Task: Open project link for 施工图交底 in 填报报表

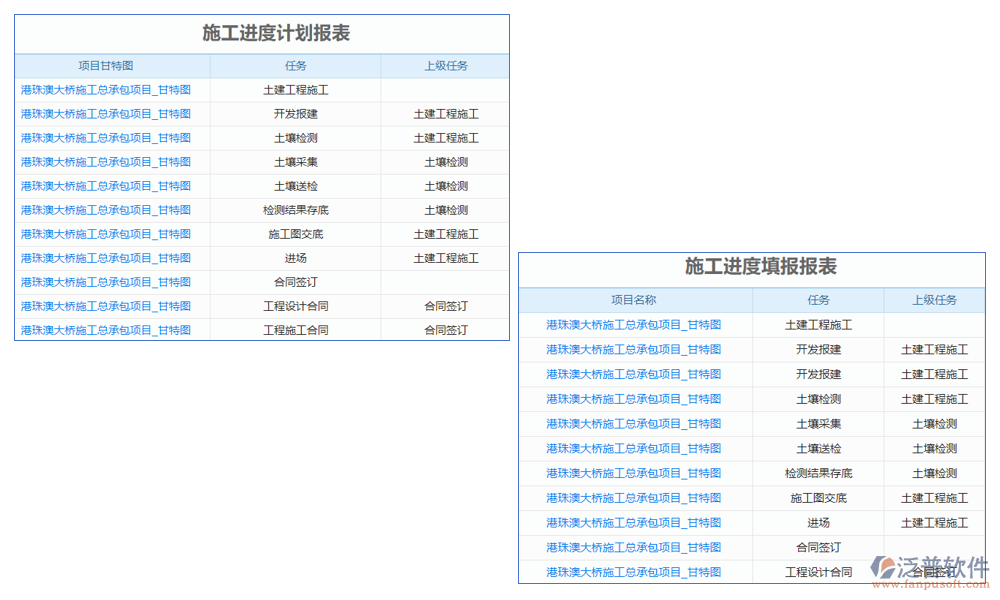Action: point(633,498)
